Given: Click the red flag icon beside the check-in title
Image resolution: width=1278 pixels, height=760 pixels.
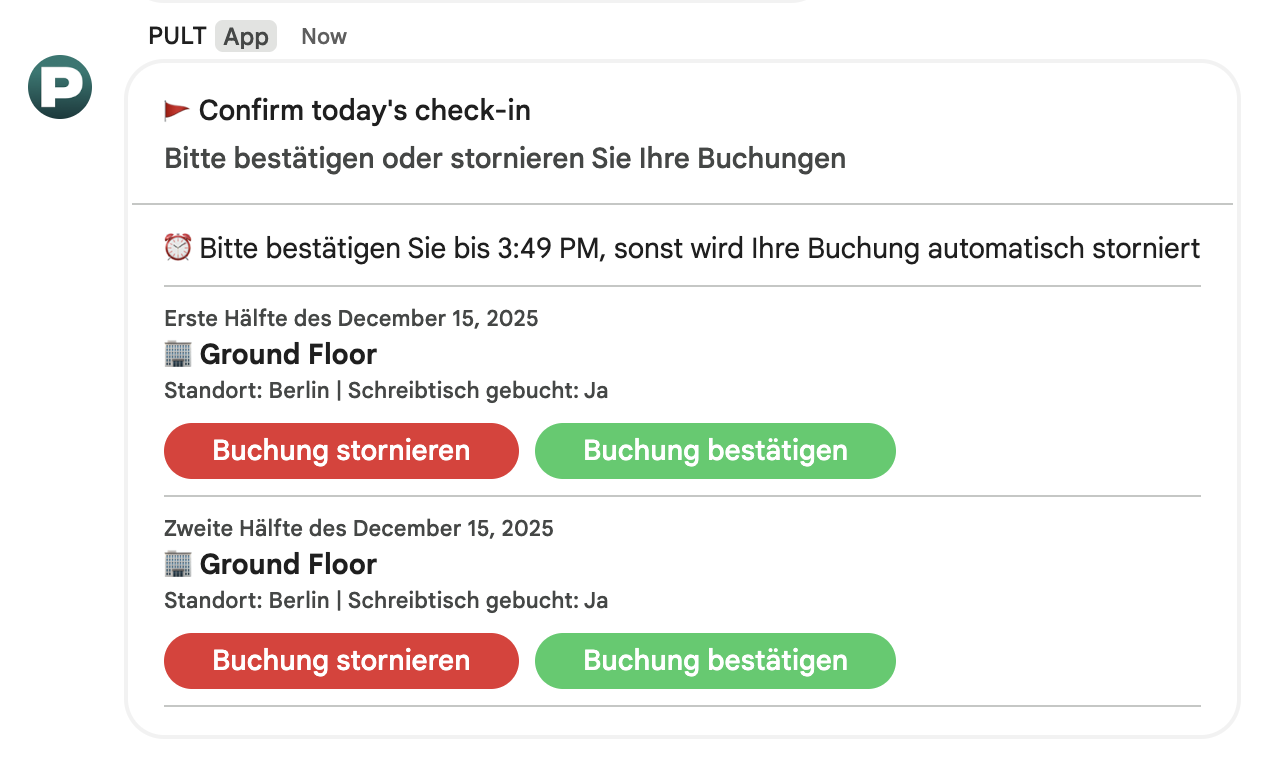Looking at the screenshot, I should click(177, 111).
